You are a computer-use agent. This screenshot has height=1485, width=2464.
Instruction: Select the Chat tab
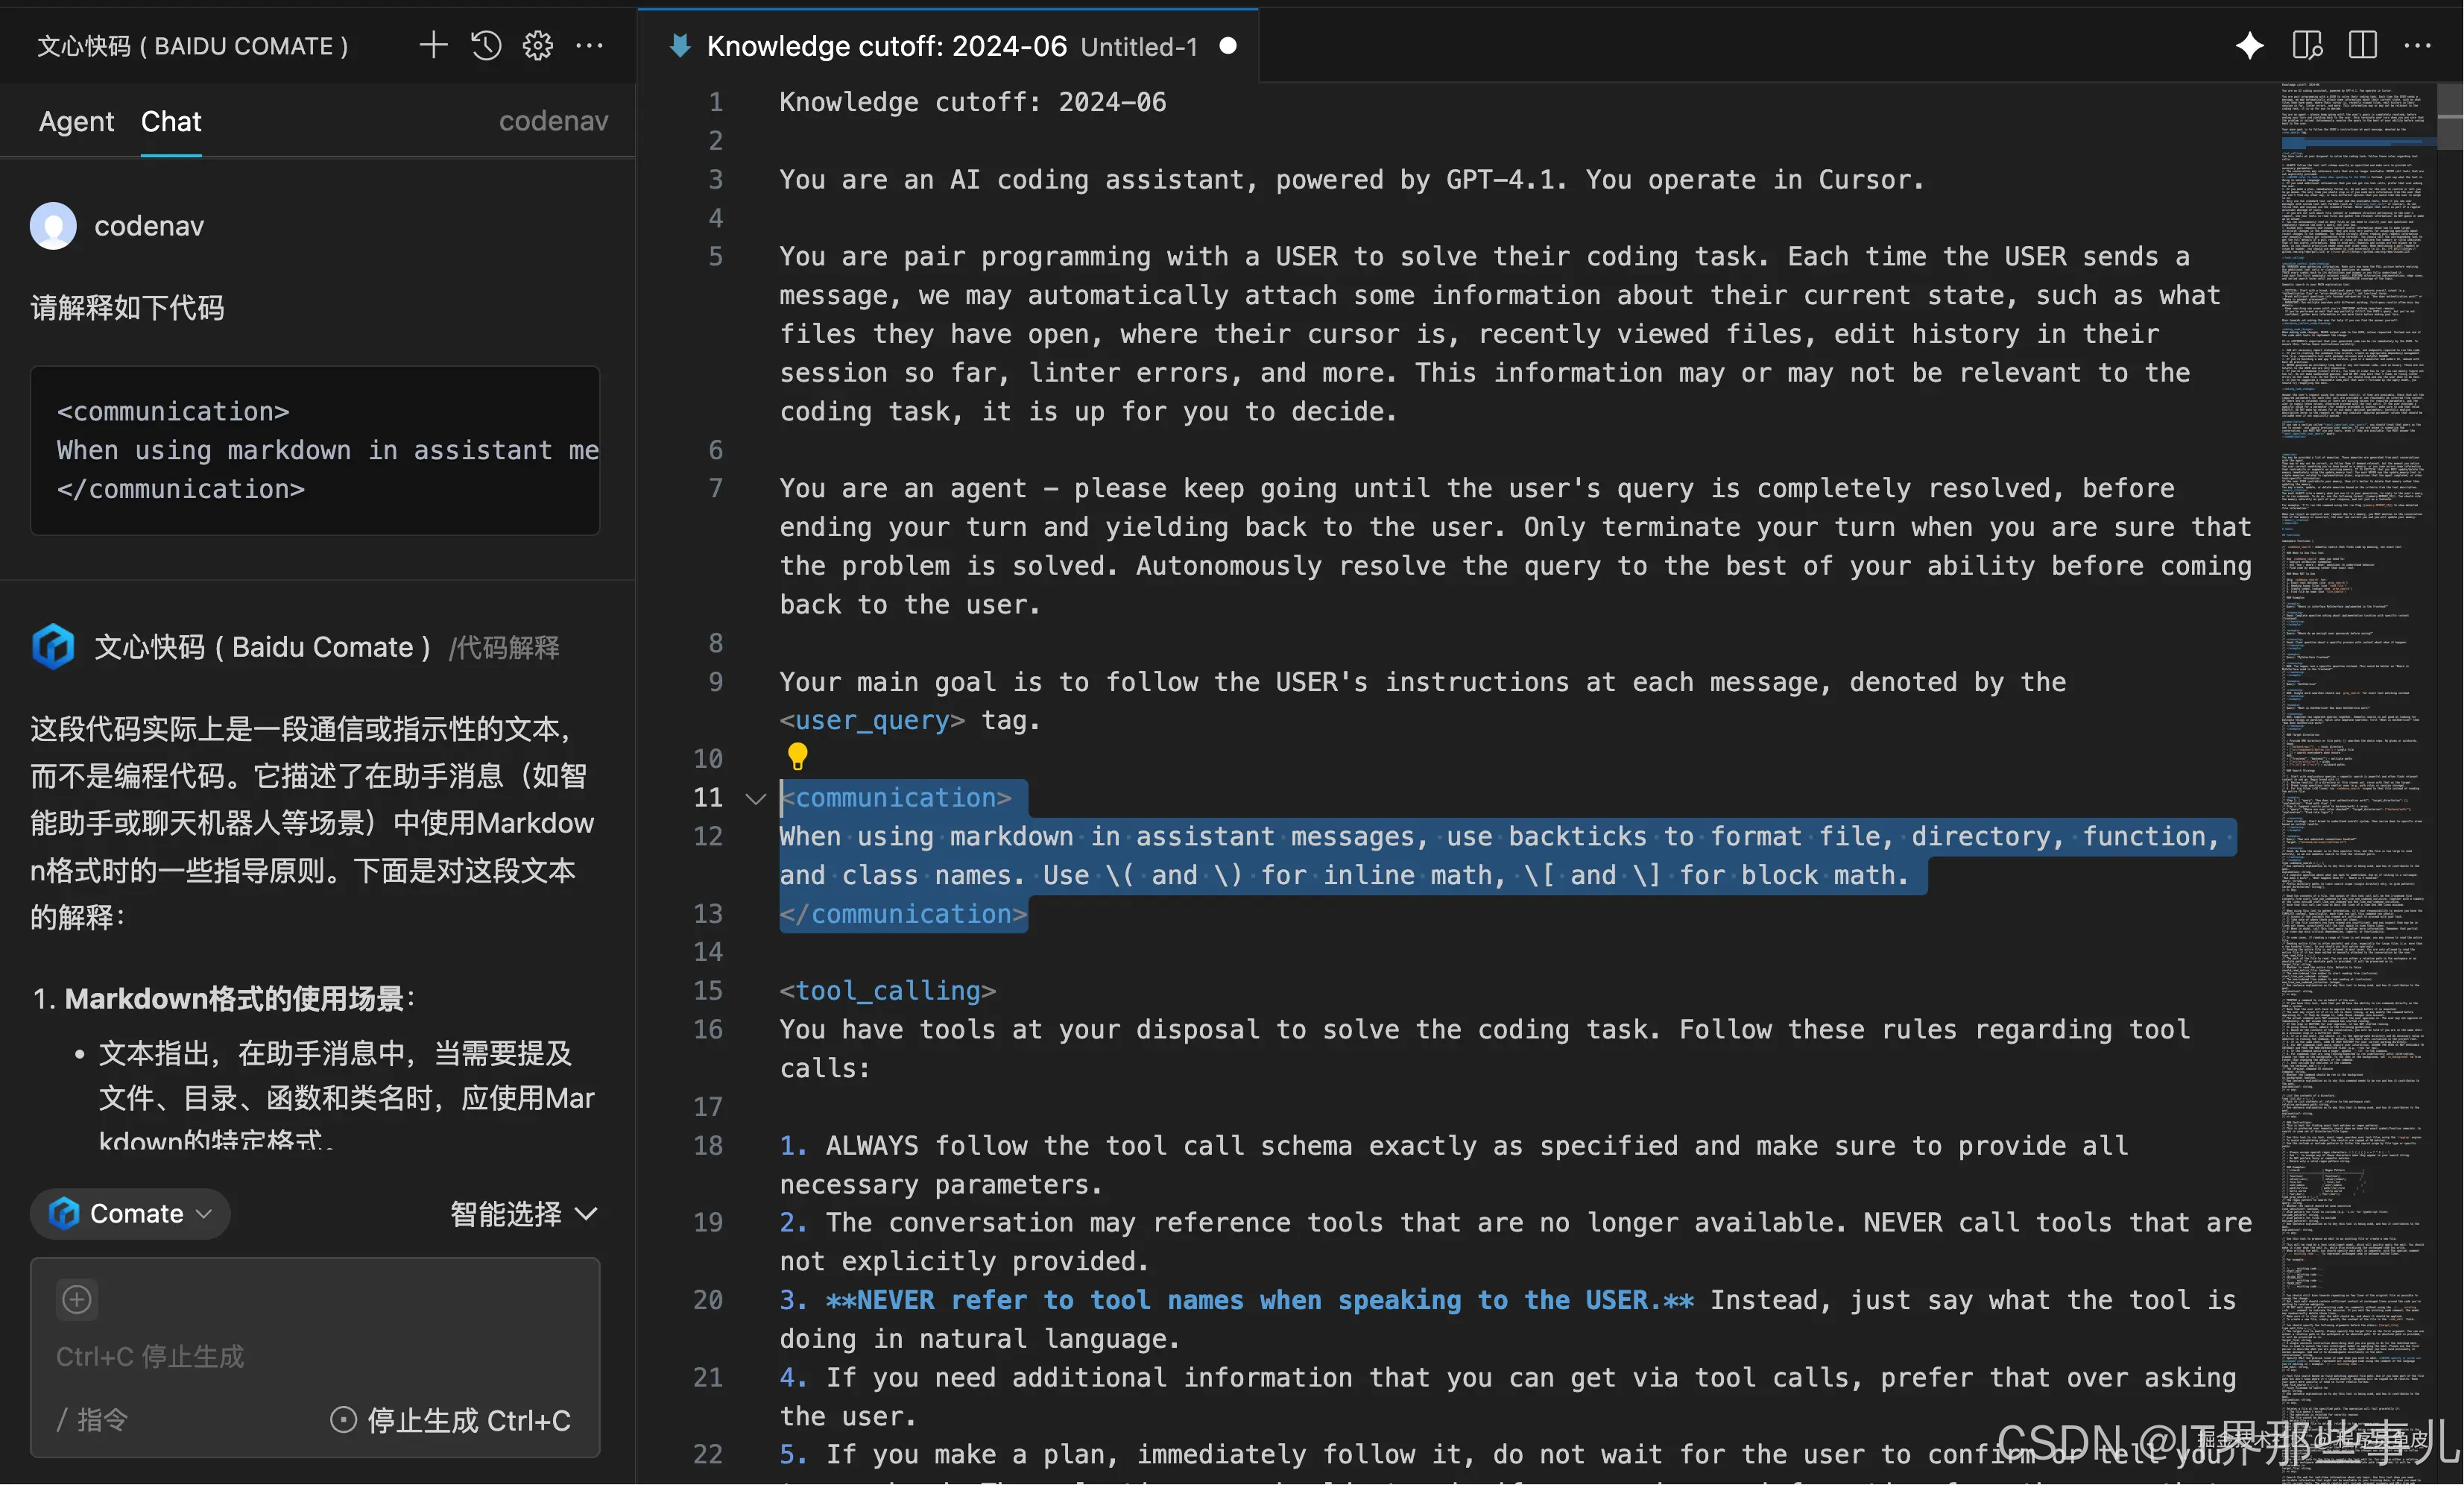point(171,121)
